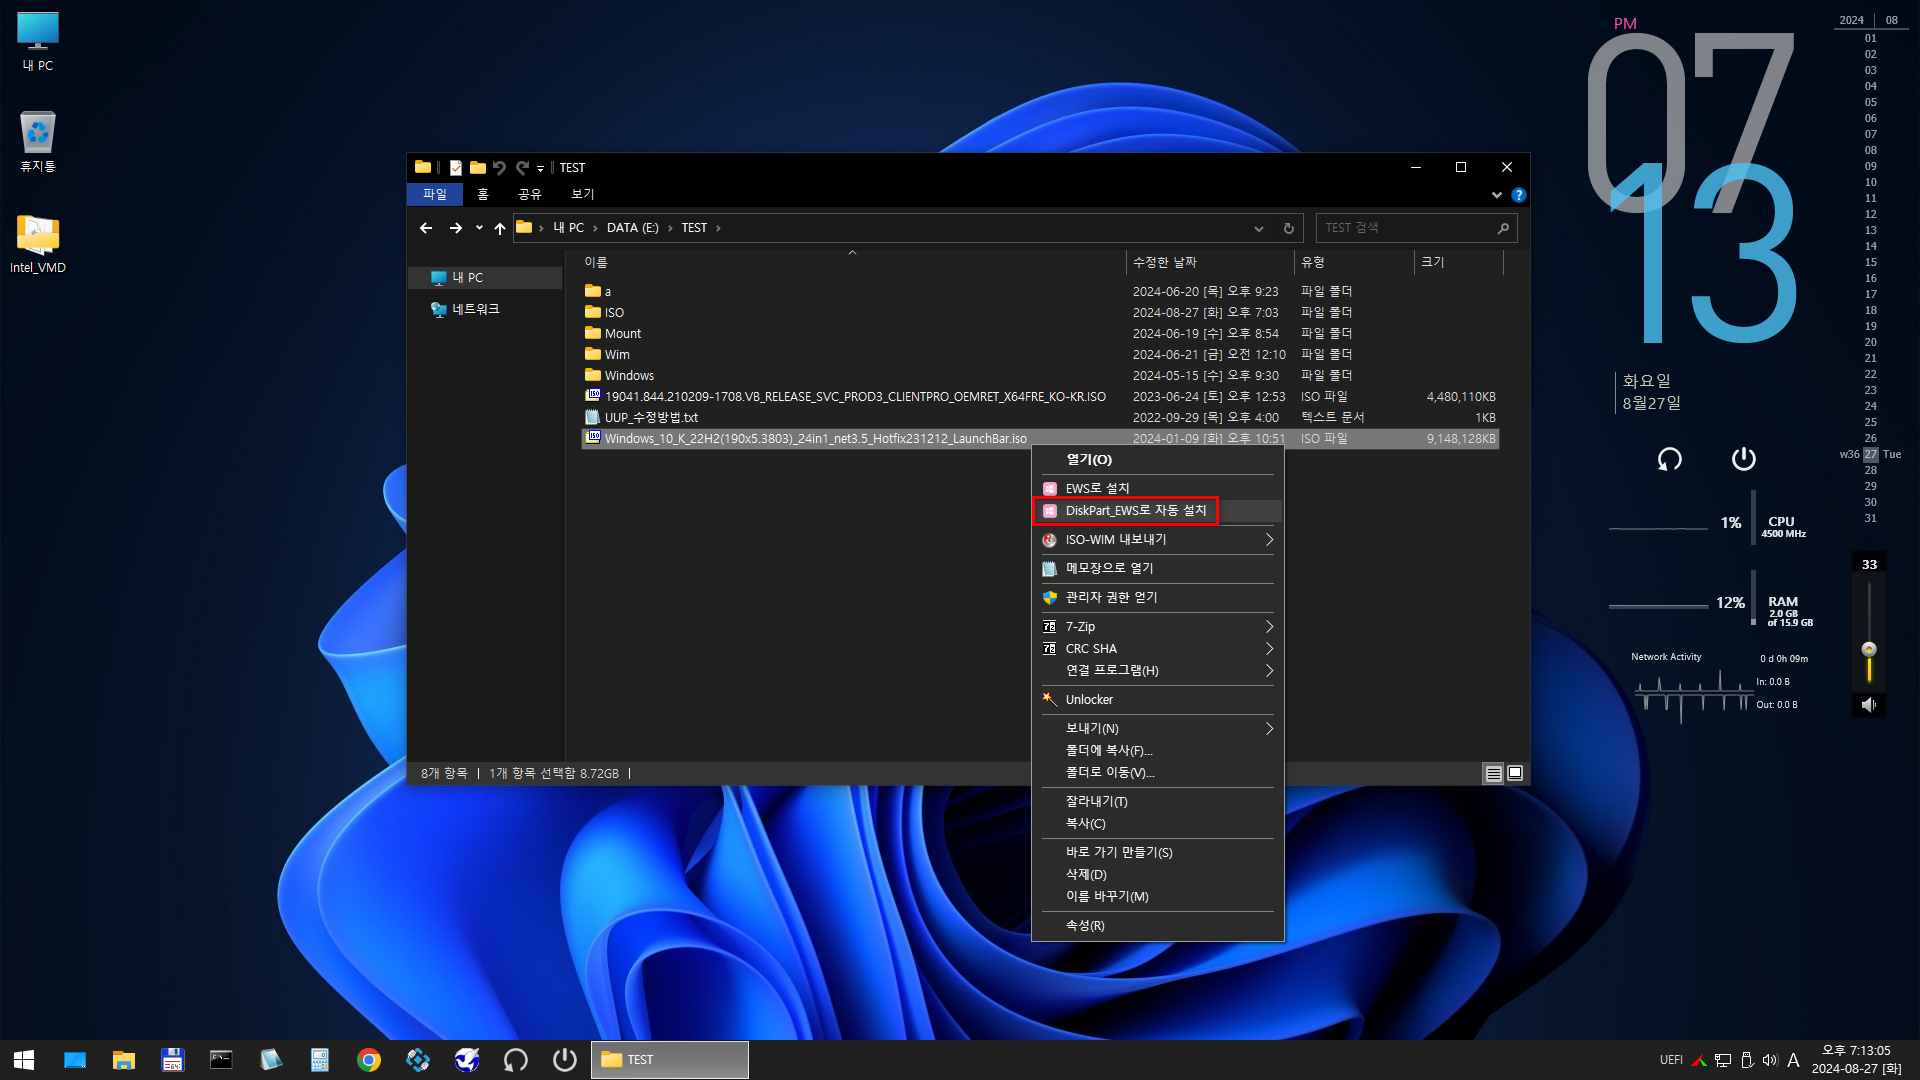Open Explorer help question mark icon
The width and height of the screenshot is (1920, 1080).
1519,195
